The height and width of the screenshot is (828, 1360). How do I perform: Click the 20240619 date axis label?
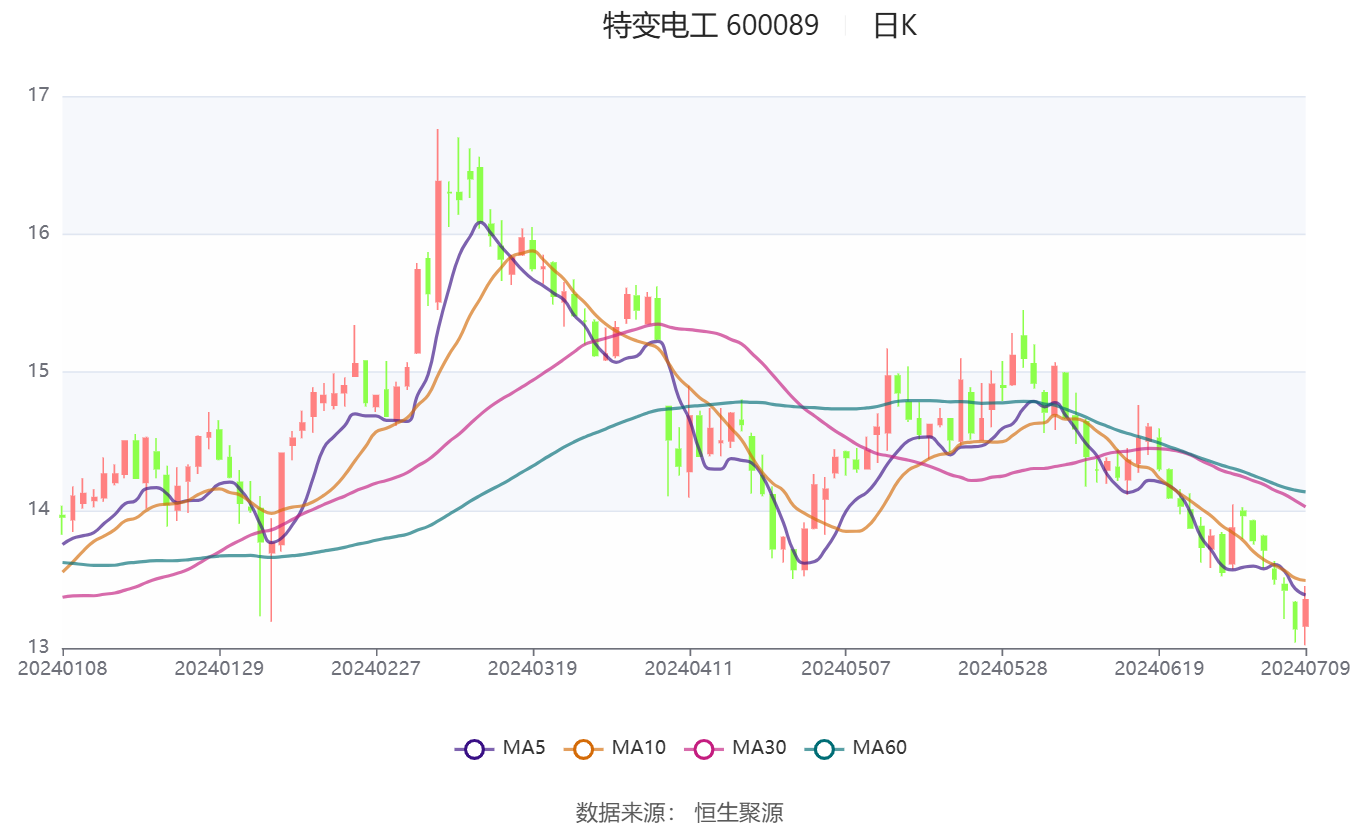pos(1158,667)
